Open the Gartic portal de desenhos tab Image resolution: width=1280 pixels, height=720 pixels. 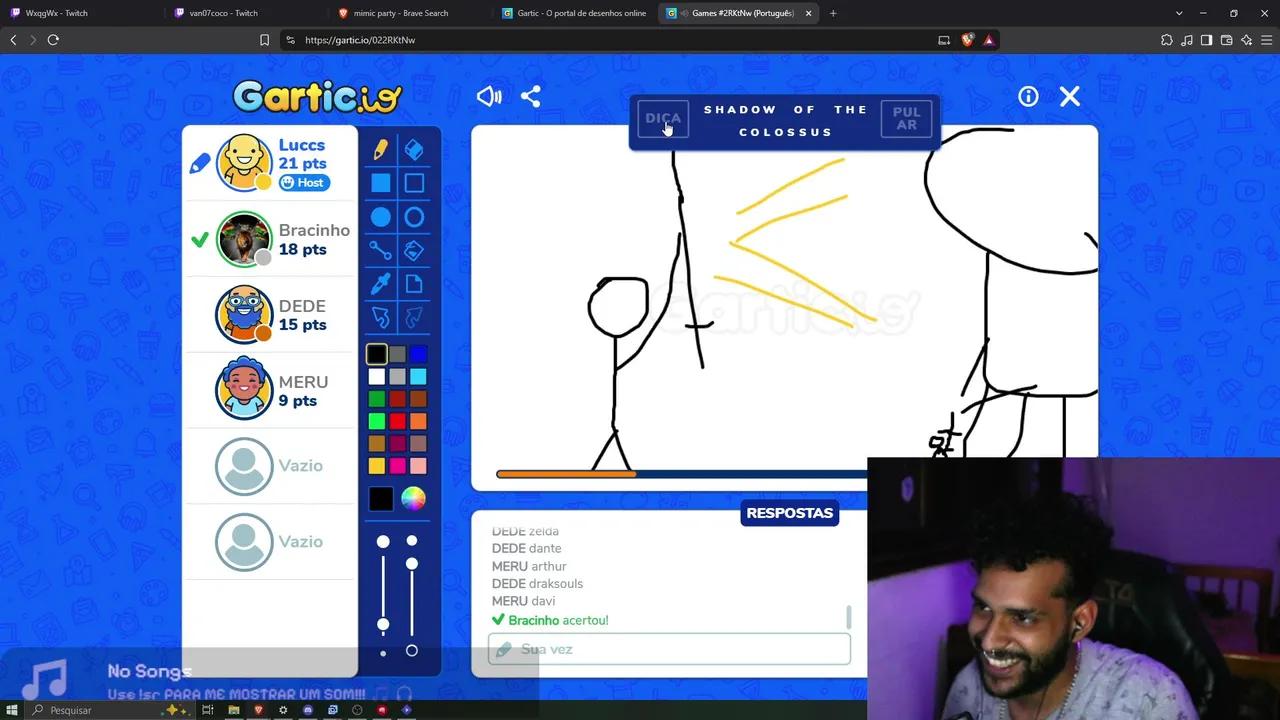pyautogui.click(x=574, y=13)
